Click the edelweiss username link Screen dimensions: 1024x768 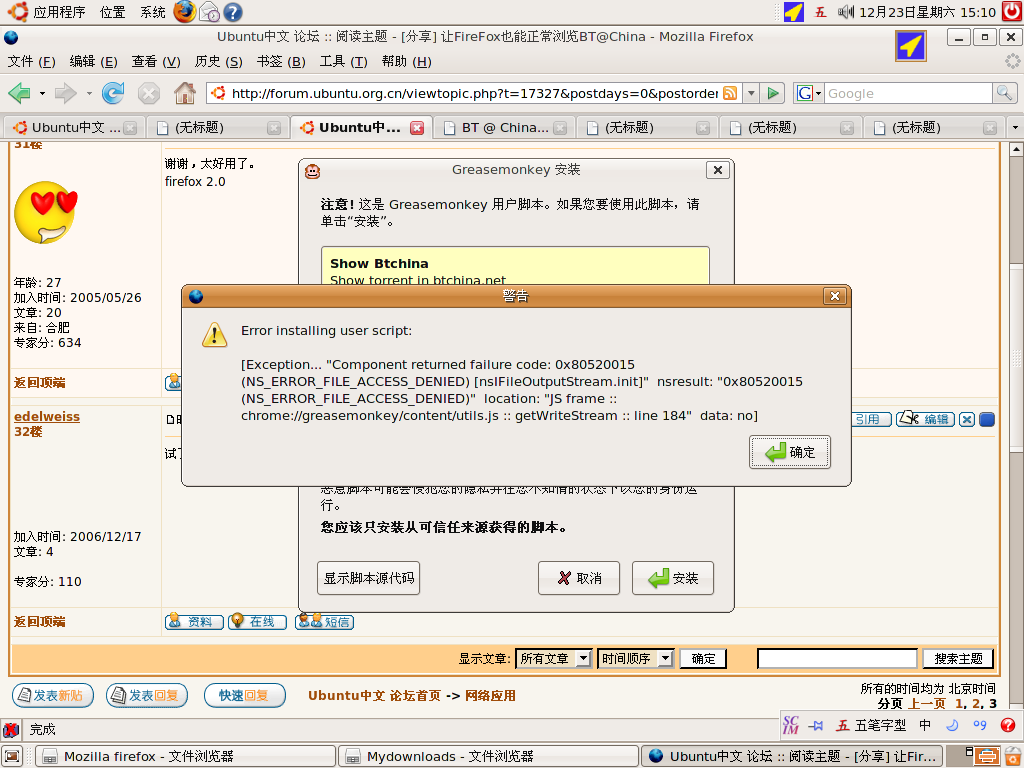47,417
